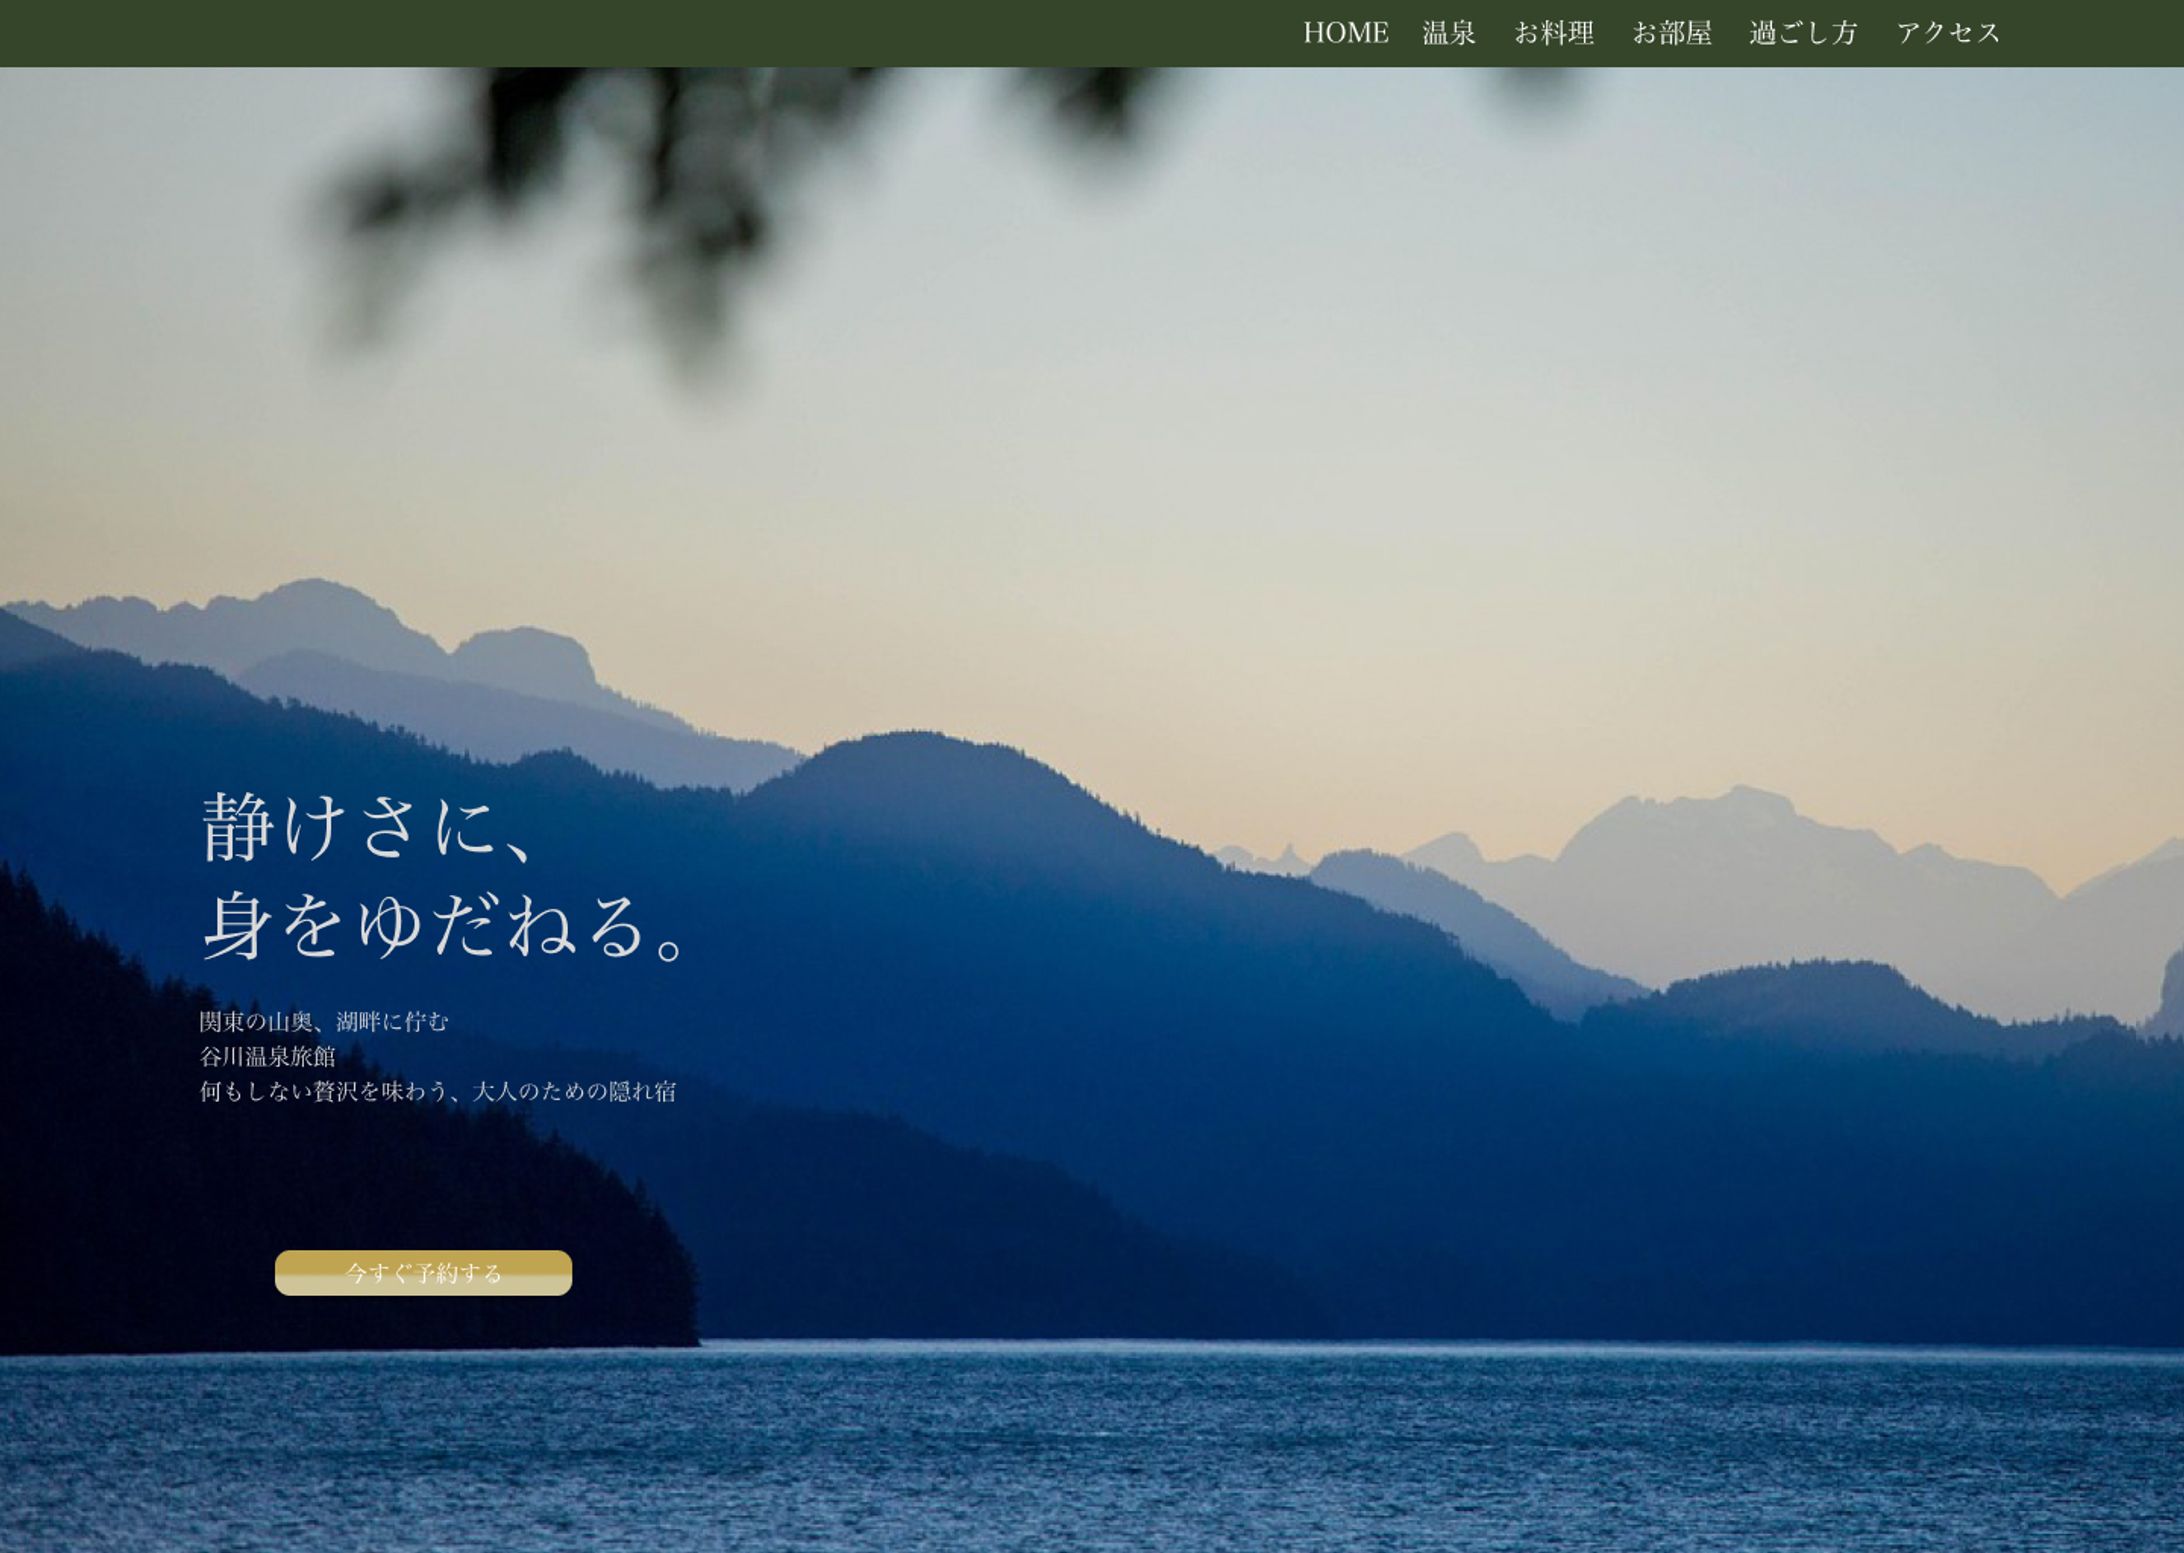2184x1553 pixels.
Task: Select お料理 from the navigation bar
Action: click(1555, 33)
